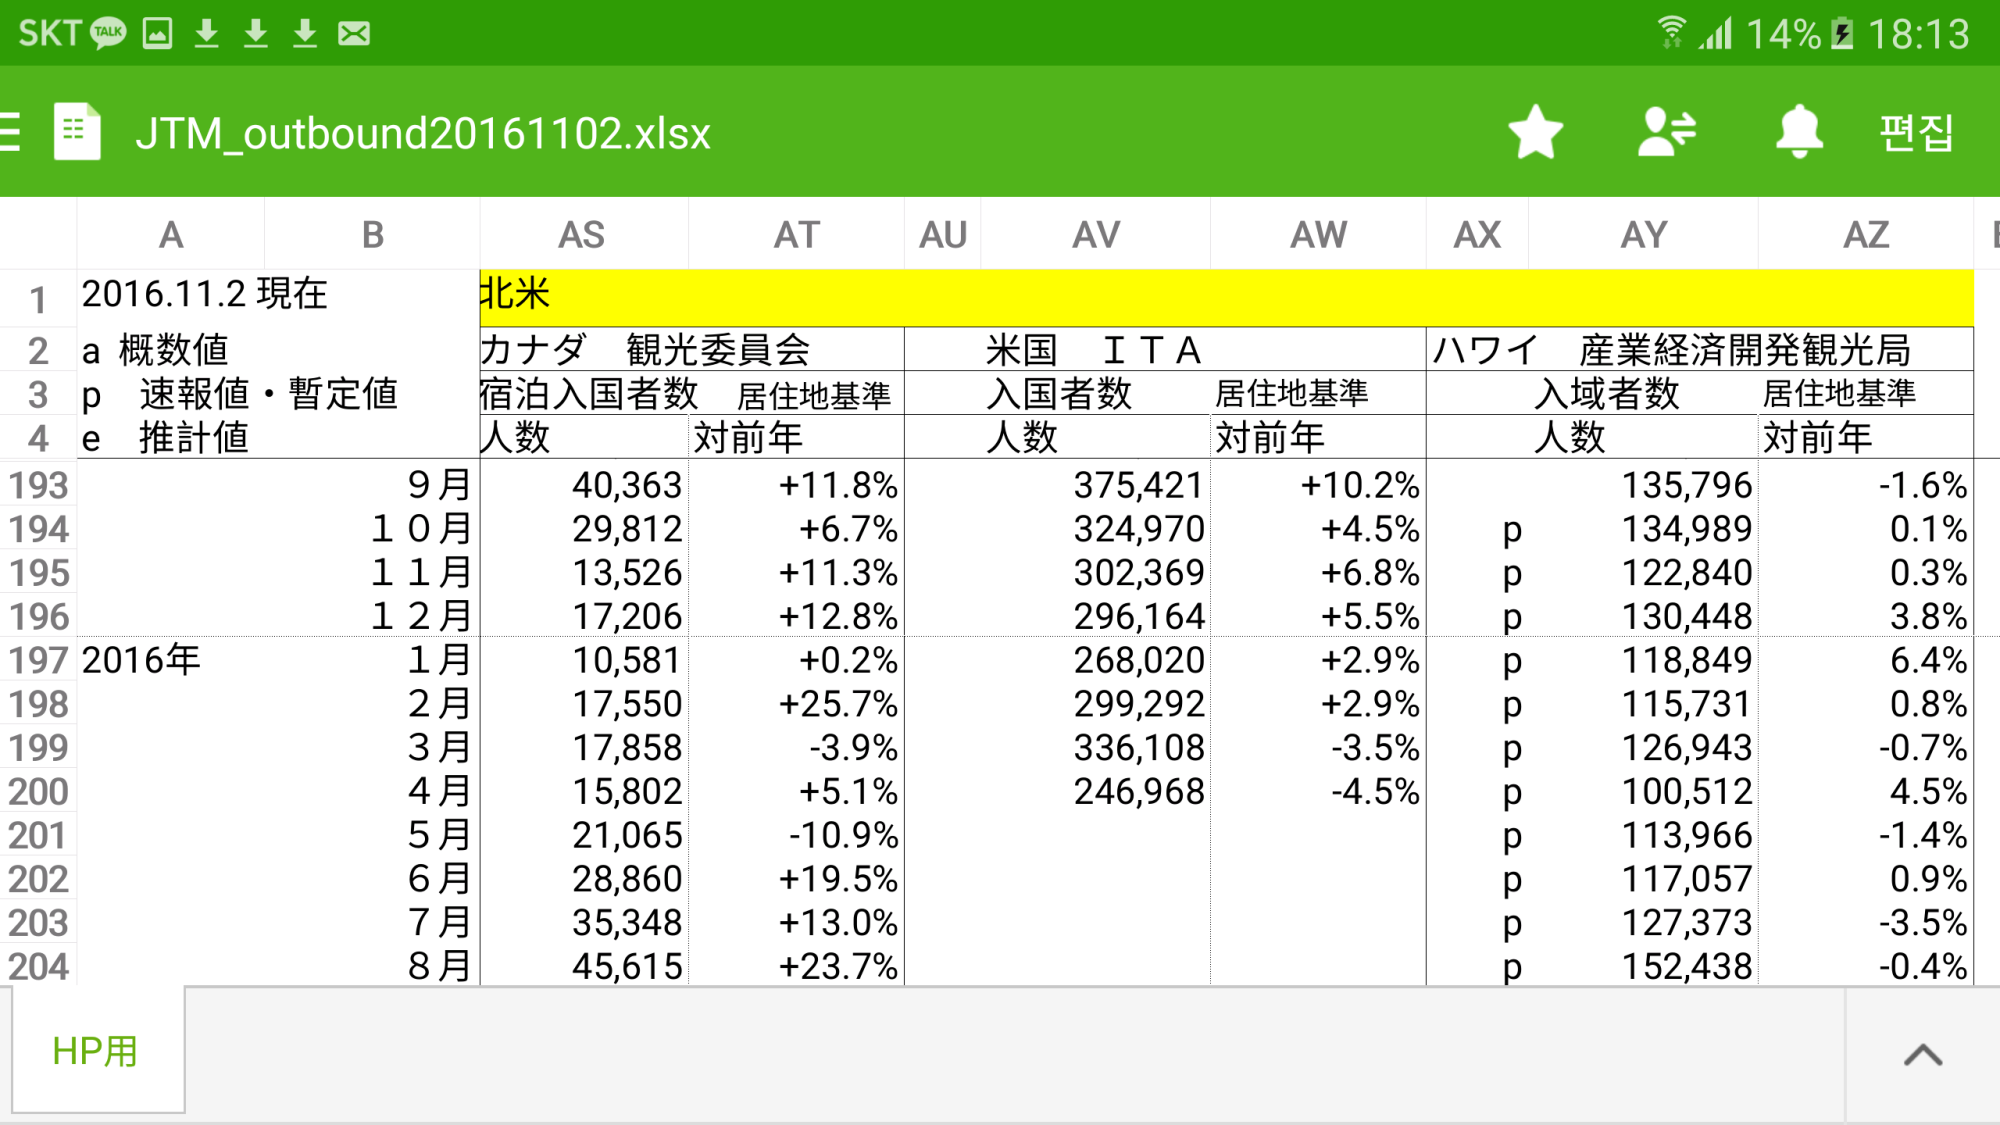Select cell with value 40,363
Viewport: 2000px width, 1125px height.
click(584, 485)
